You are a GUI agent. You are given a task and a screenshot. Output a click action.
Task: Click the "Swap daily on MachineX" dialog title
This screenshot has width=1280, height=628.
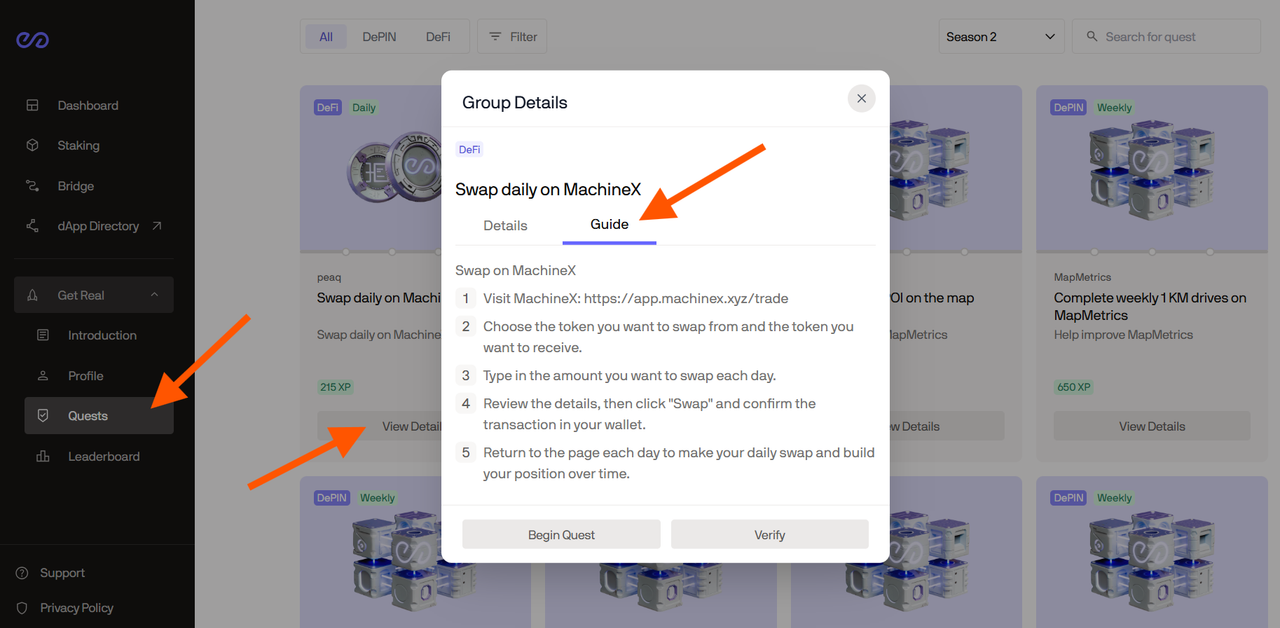548,189
